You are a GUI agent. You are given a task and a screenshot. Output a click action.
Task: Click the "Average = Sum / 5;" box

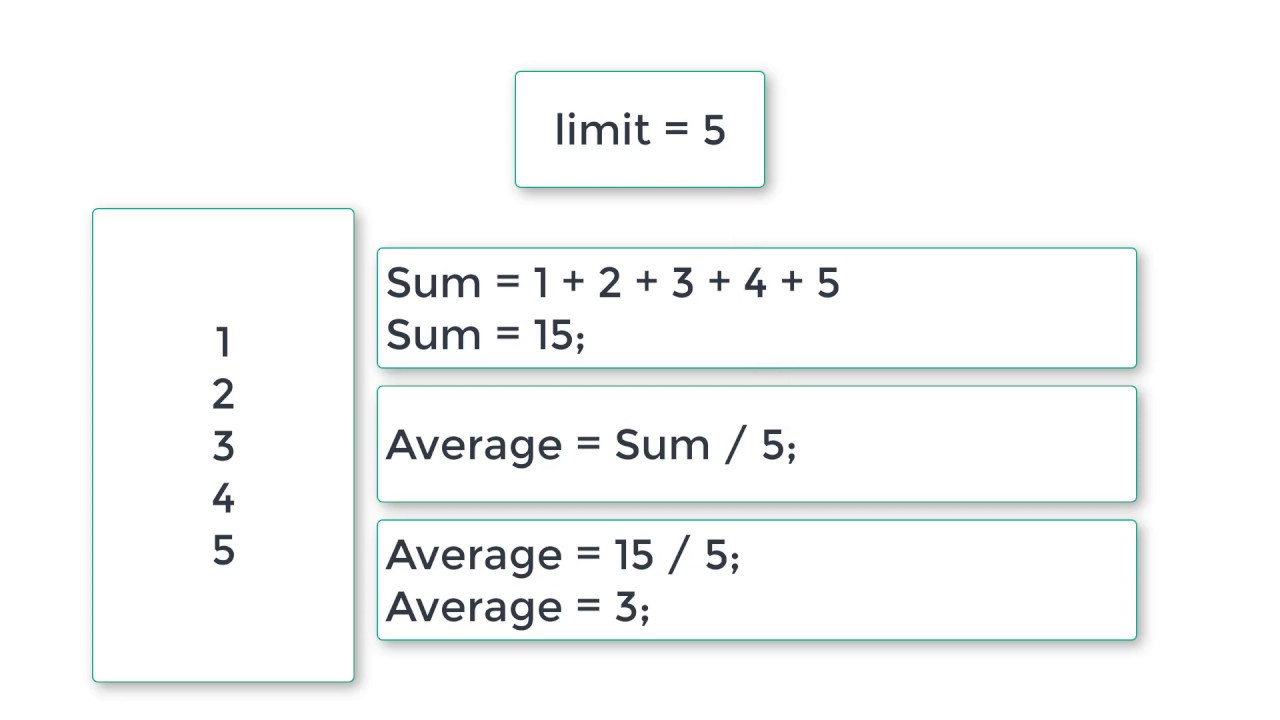756,444
